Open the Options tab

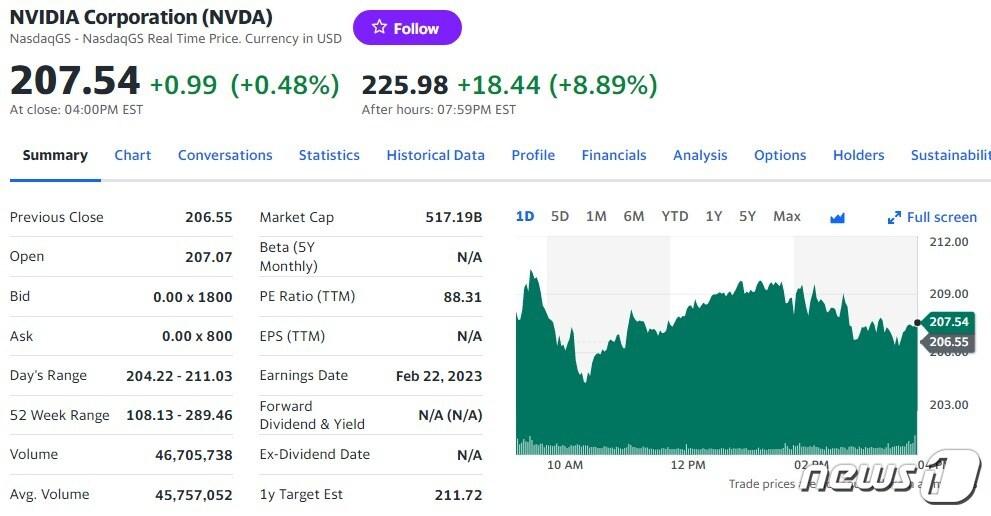click(x=780, y=155)
